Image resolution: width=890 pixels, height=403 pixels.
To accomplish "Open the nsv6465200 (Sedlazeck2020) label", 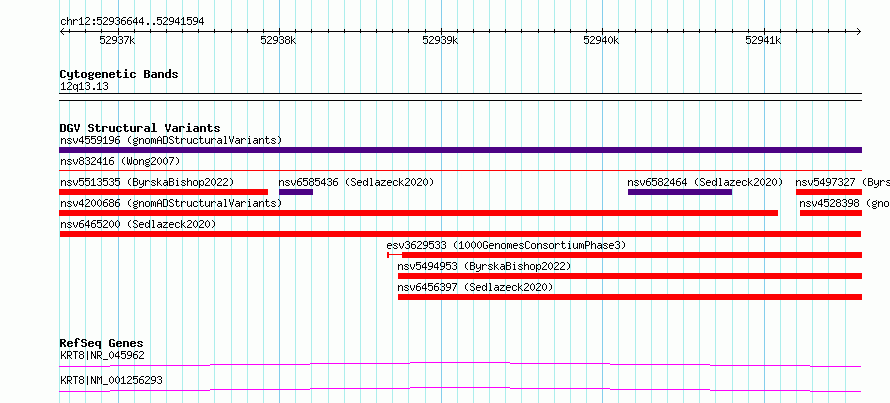I will pyautogui.click(x=138, y=224).
